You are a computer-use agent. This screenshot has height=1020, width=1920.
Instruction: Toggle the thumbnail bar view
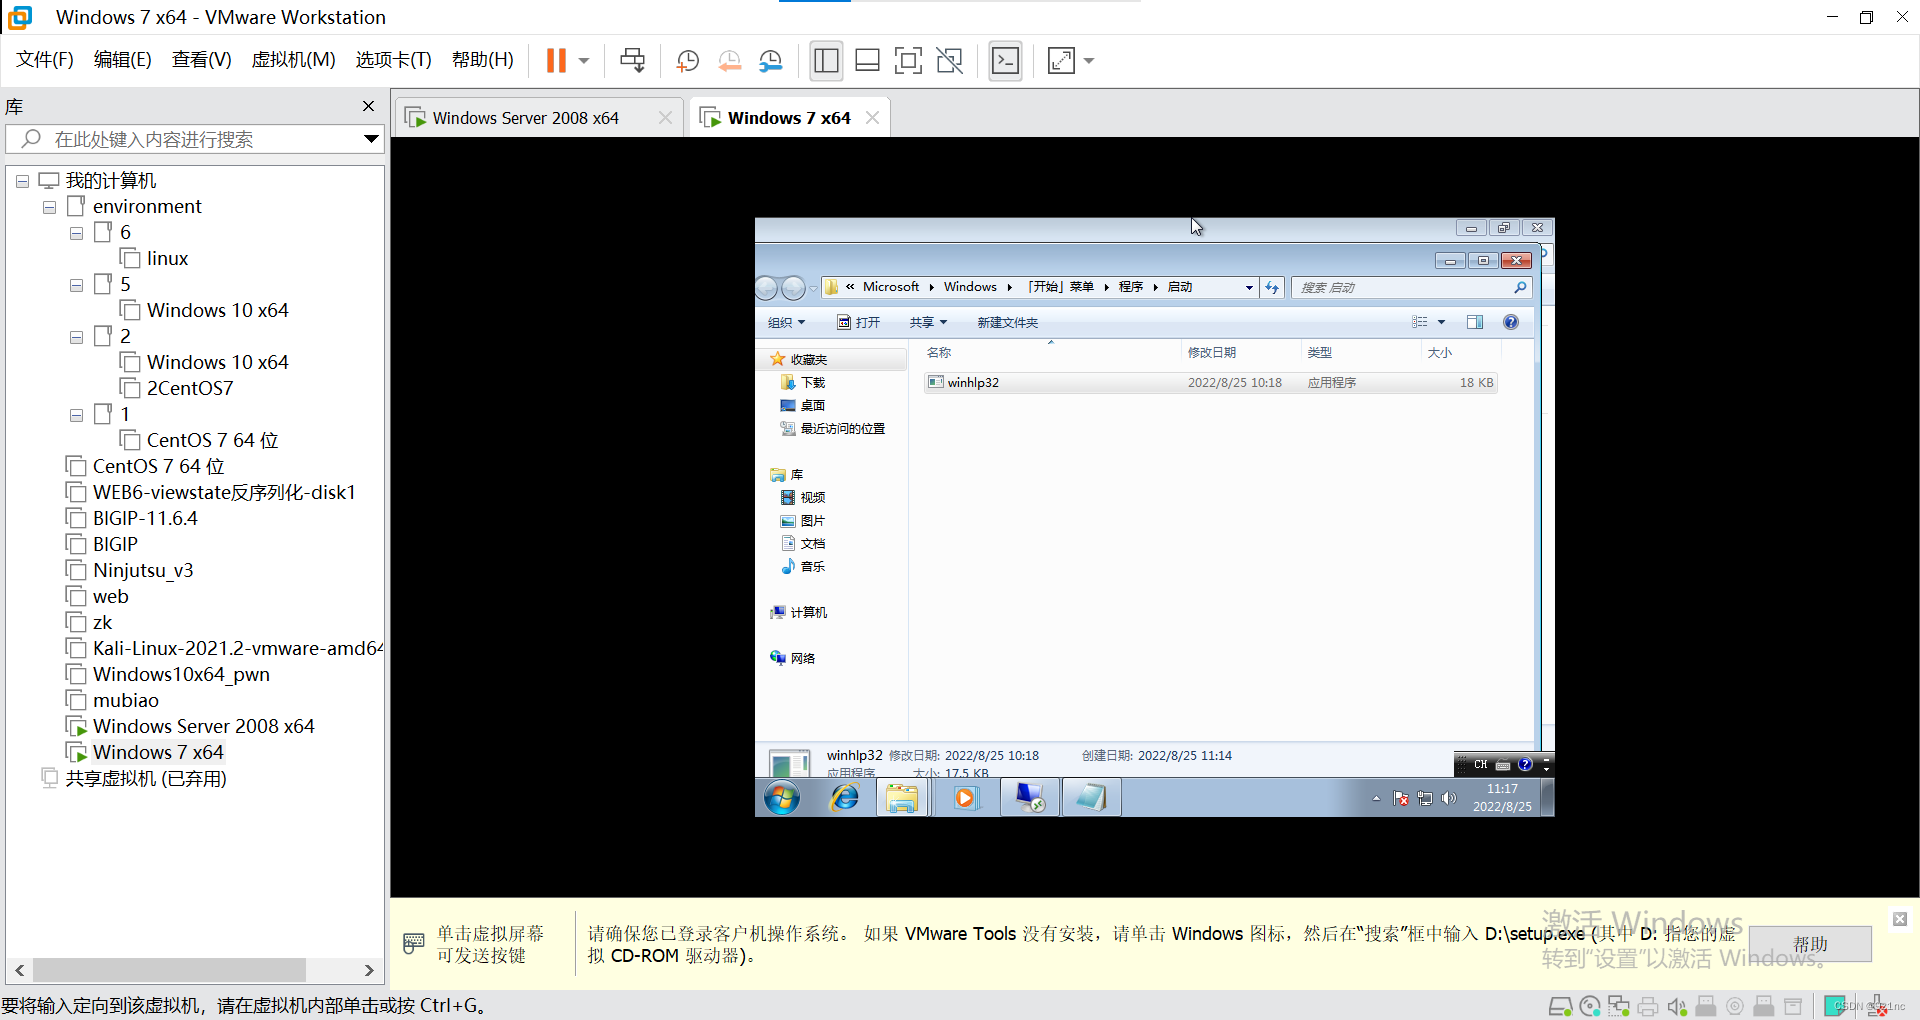click(867, 61)
